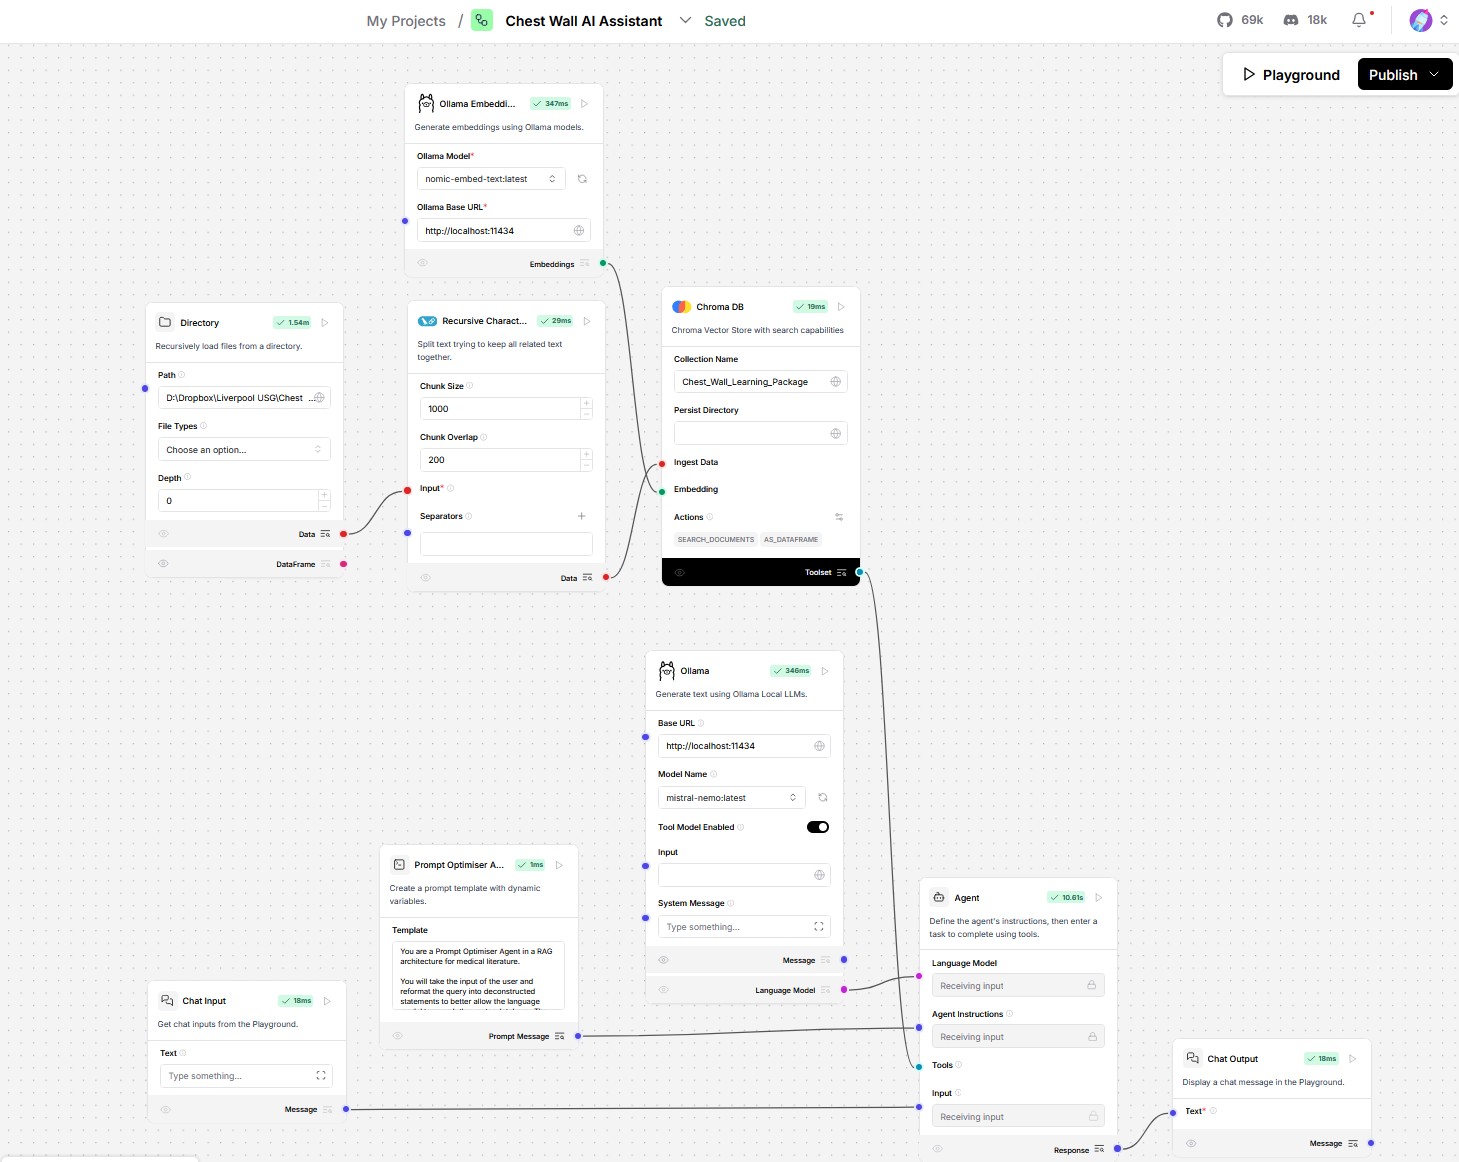
Task: Open the notifications bell
Action: point(1359,20)
